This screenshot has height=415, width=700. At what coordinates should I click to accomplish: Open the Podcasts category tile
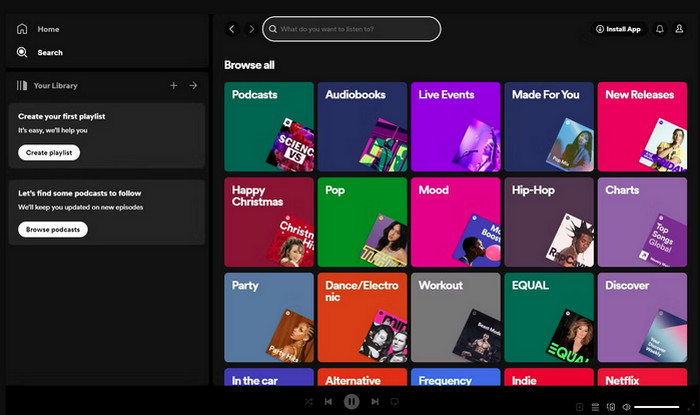click(268, 125)
